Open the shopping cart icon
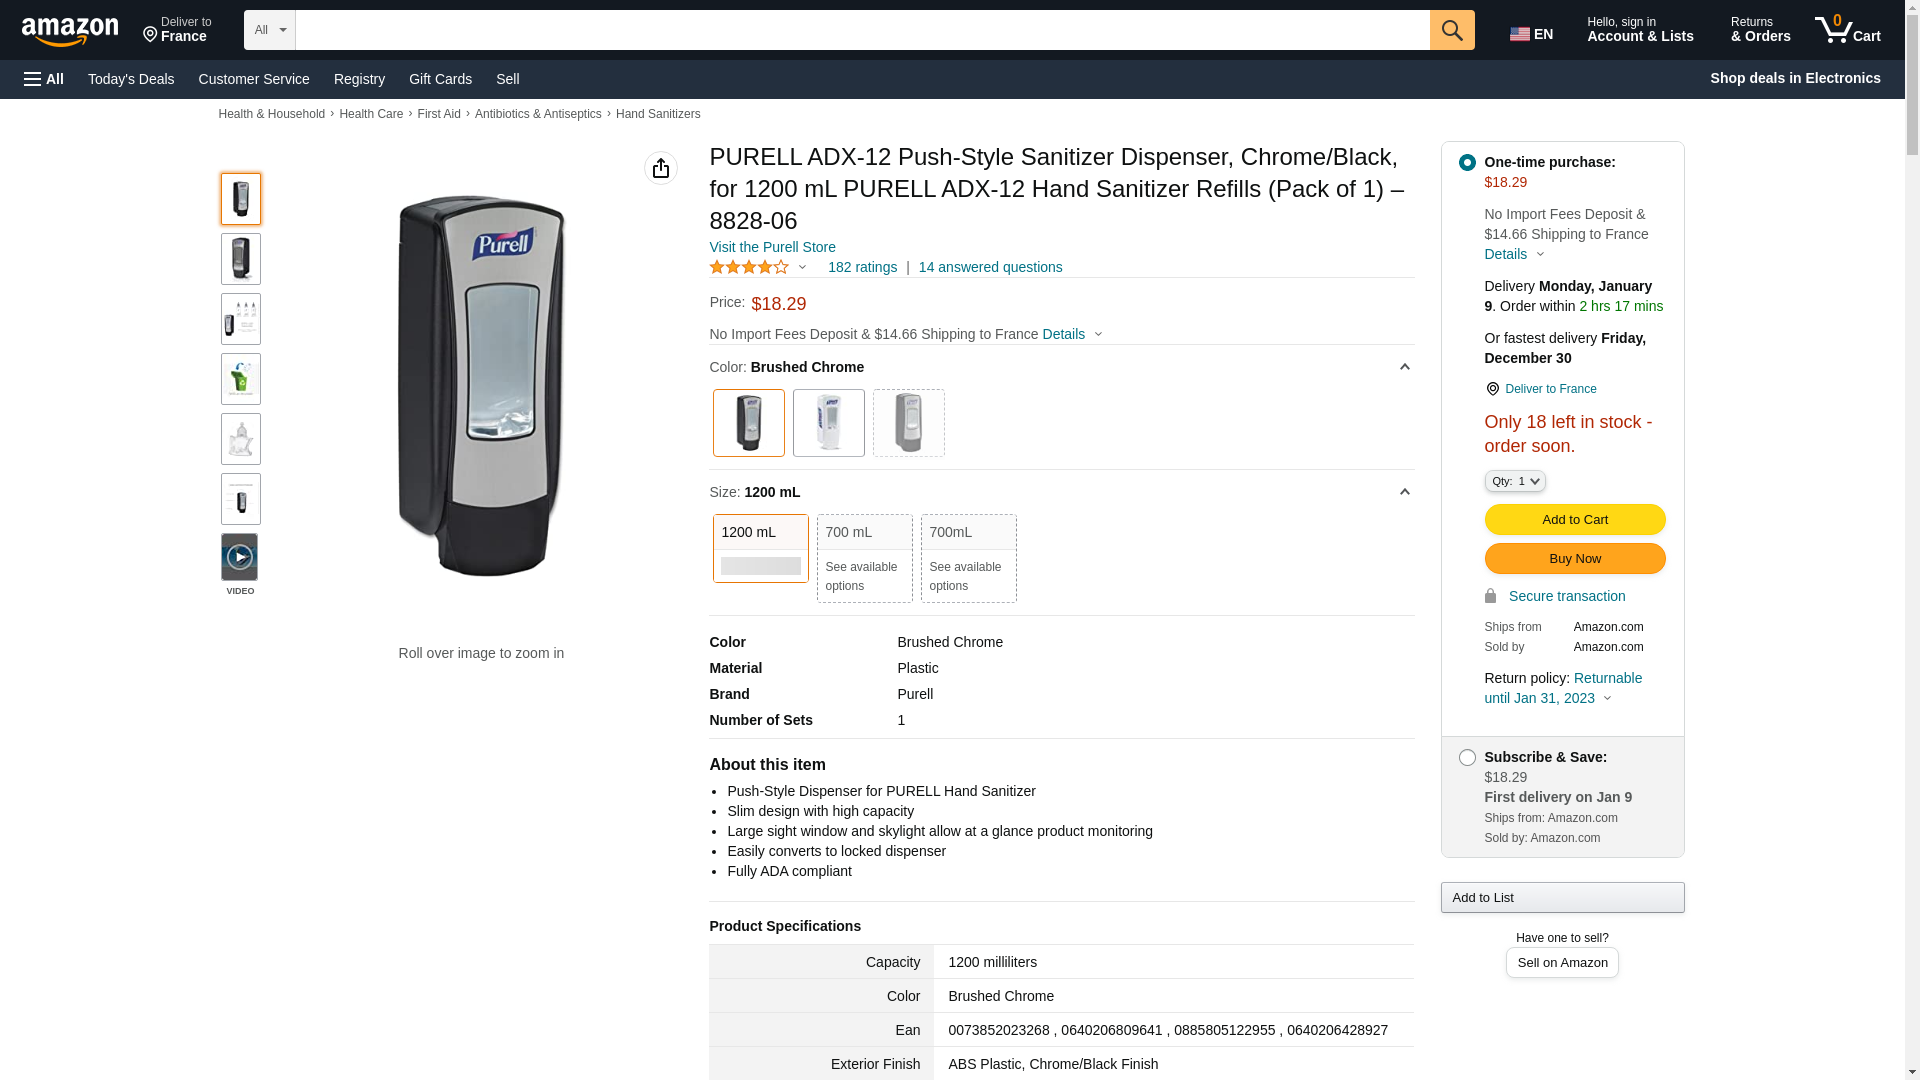The height and width of the screenshot is (1080, 1920). pos(1847,30)
